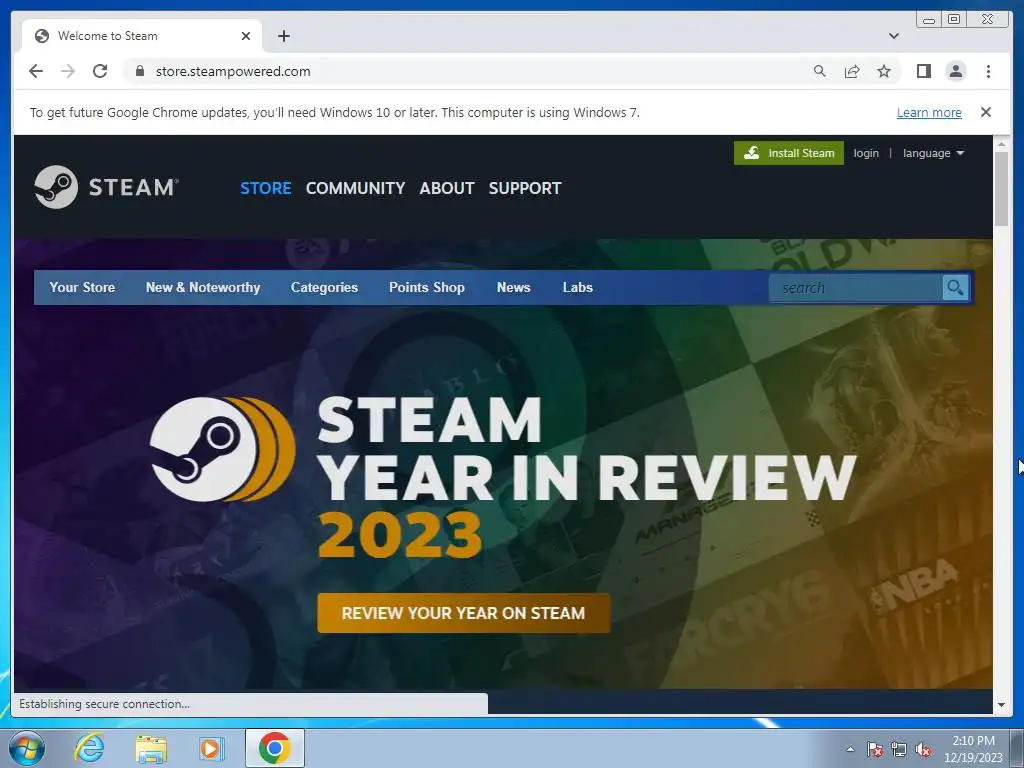Bookmark this tab with the star icon
Viewport: 1024px width, 768px height.
[884, 71]
